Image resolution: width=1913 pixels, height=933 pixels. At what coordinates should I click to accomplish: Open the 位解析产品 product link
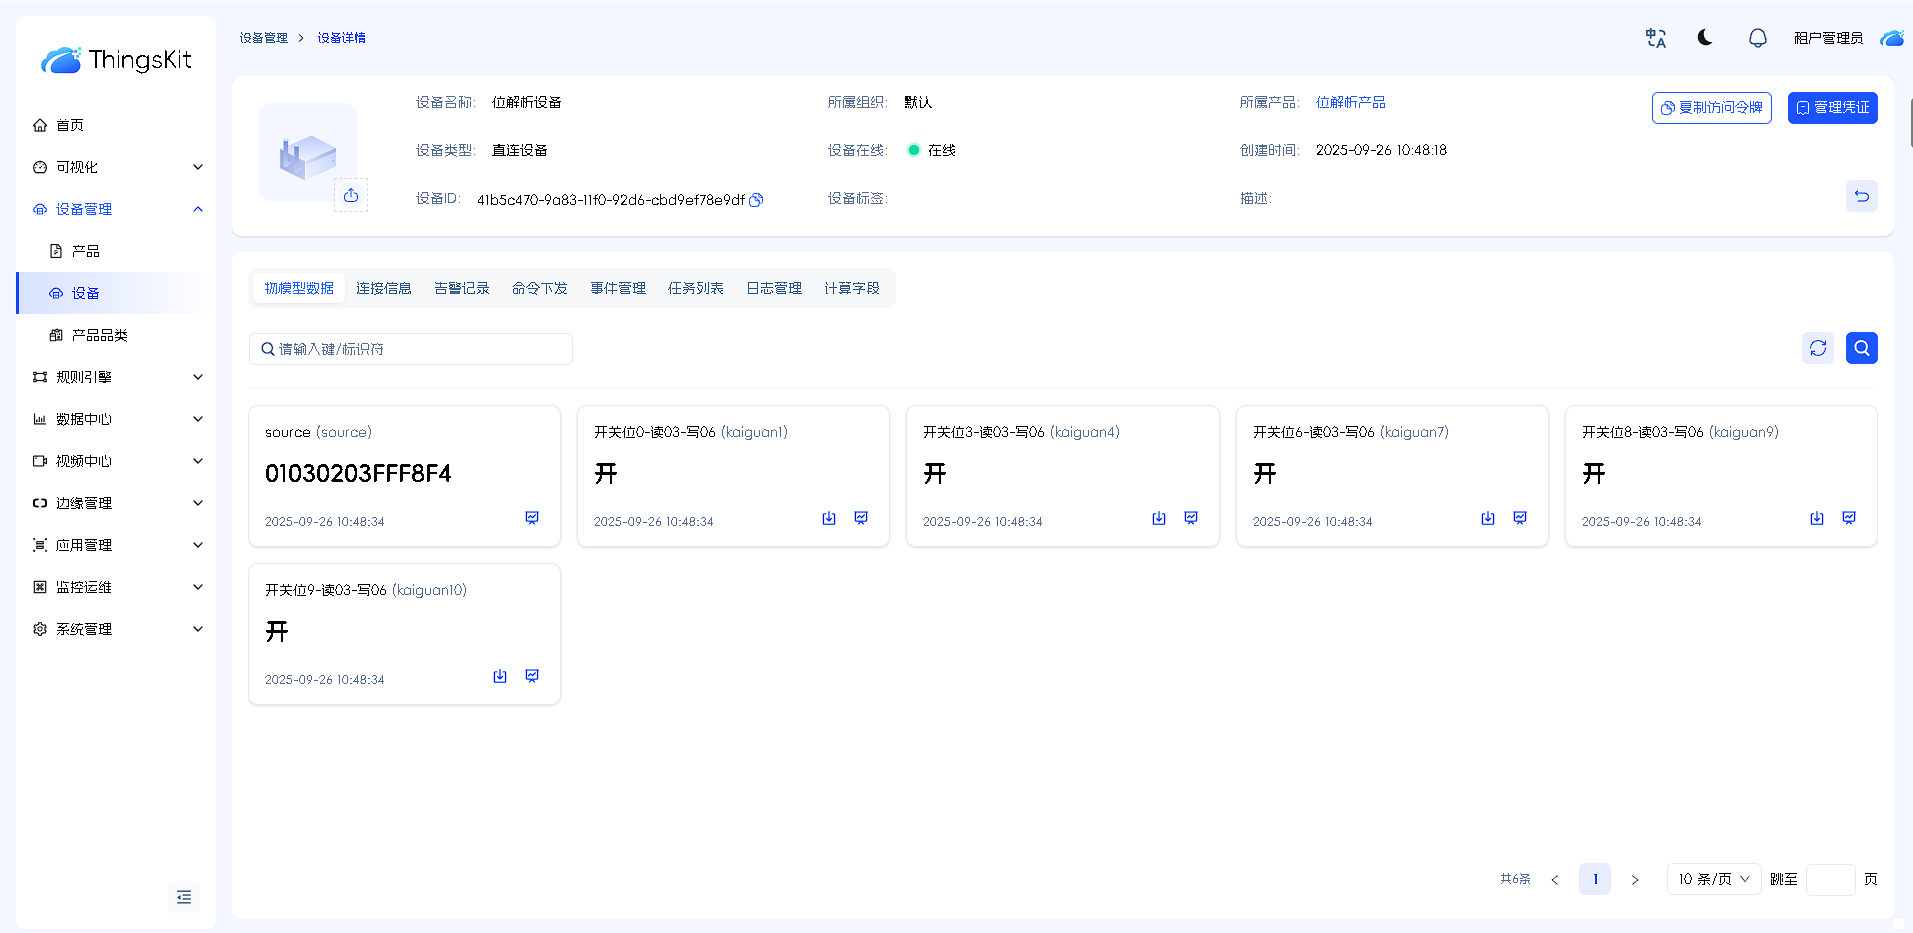click(x=1350, y=102)
